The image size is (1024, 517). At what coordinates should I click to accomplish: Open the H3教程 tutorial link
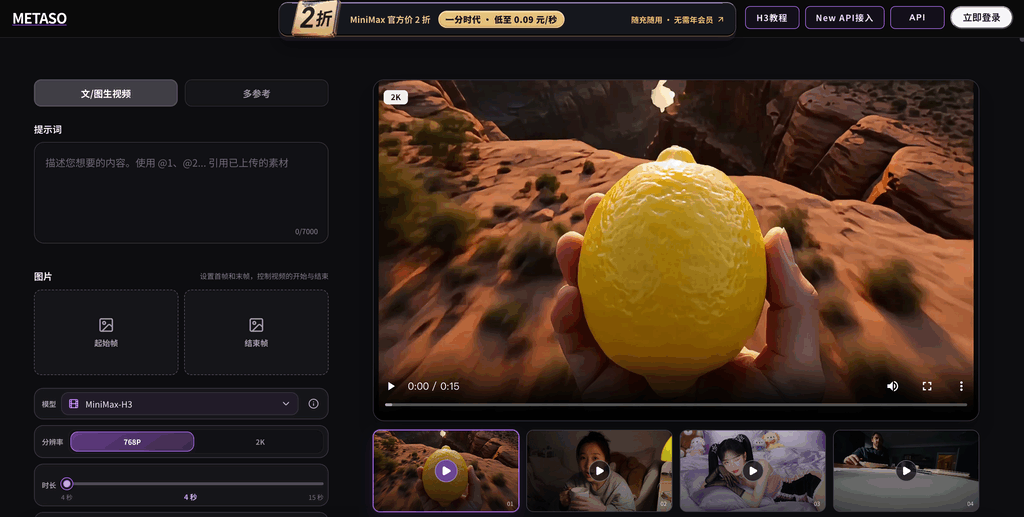coord(772,18)
